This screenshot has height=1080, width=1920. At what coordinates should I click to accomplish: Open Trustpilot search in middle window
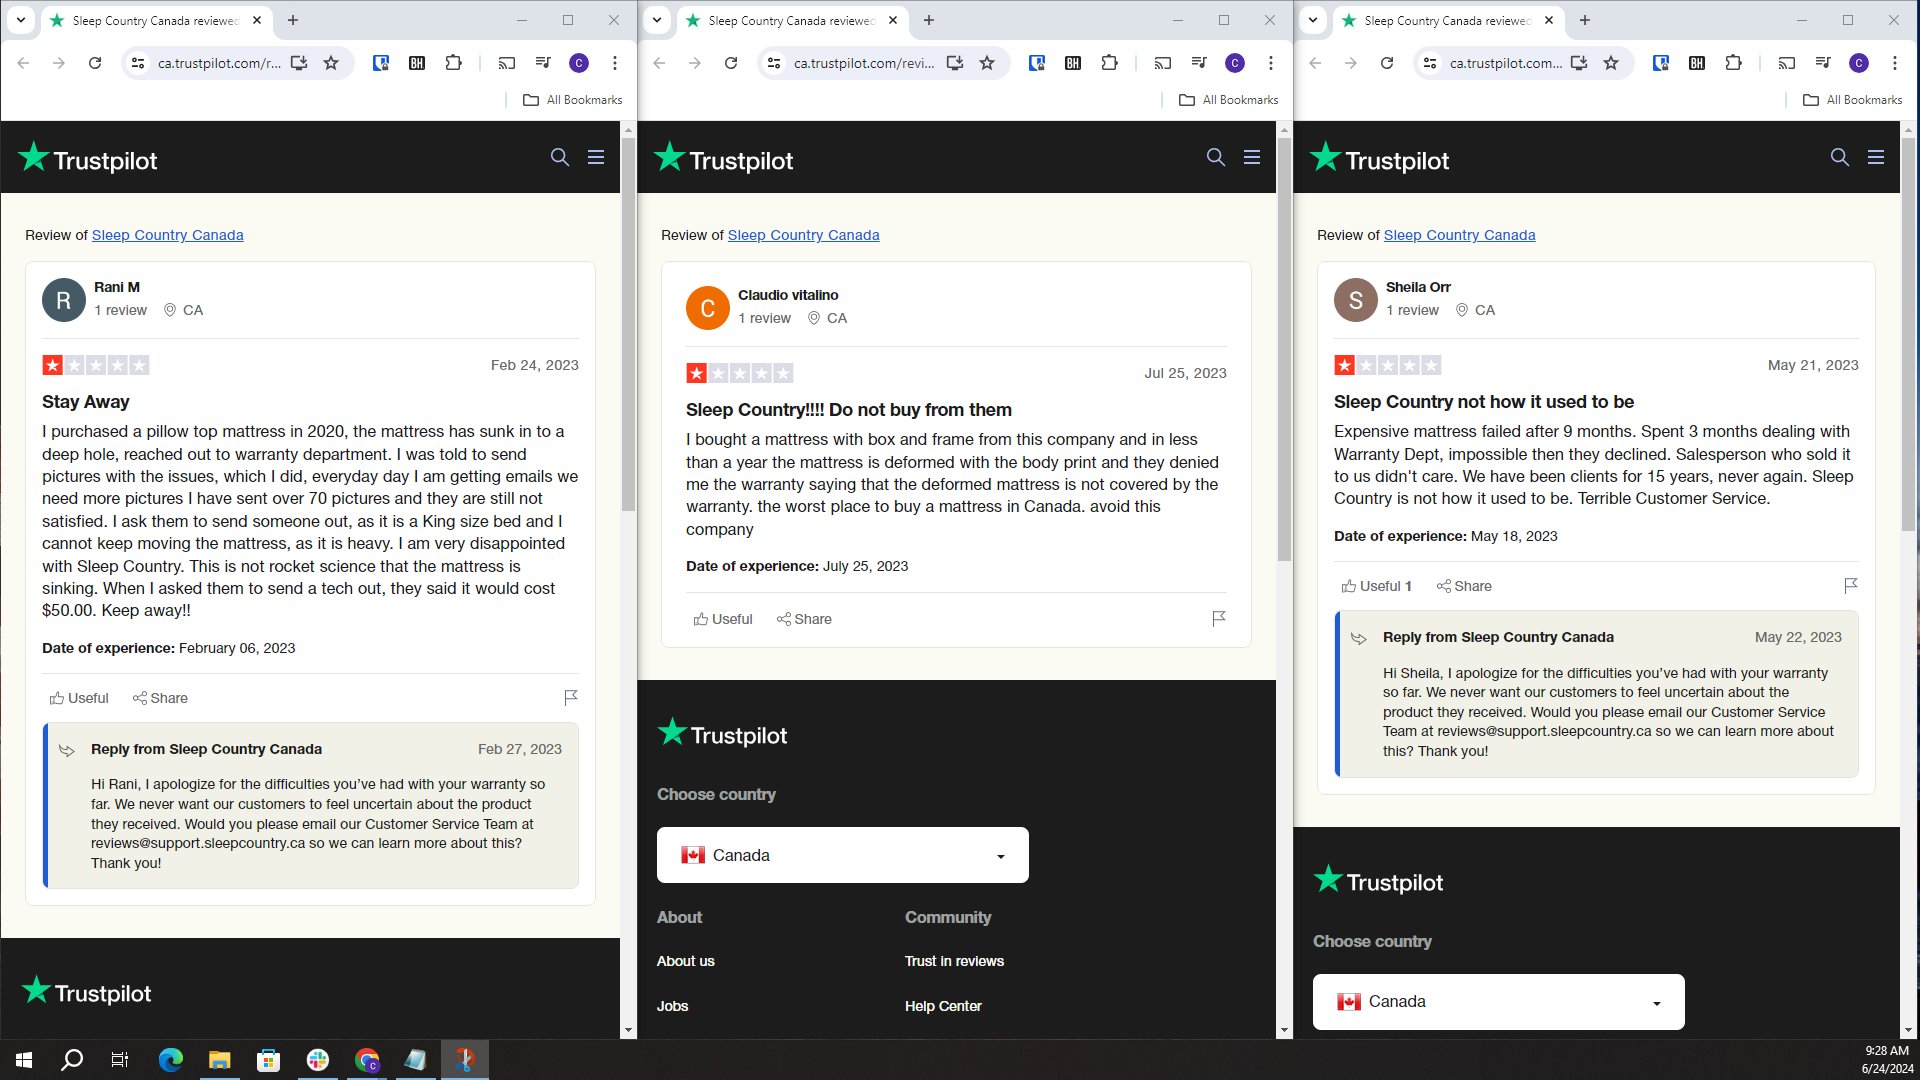click(x=1216, y=157)
